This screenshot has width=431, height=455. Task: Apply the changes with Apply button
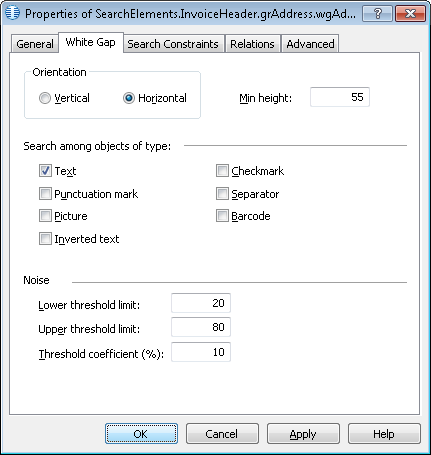point(303,434)
